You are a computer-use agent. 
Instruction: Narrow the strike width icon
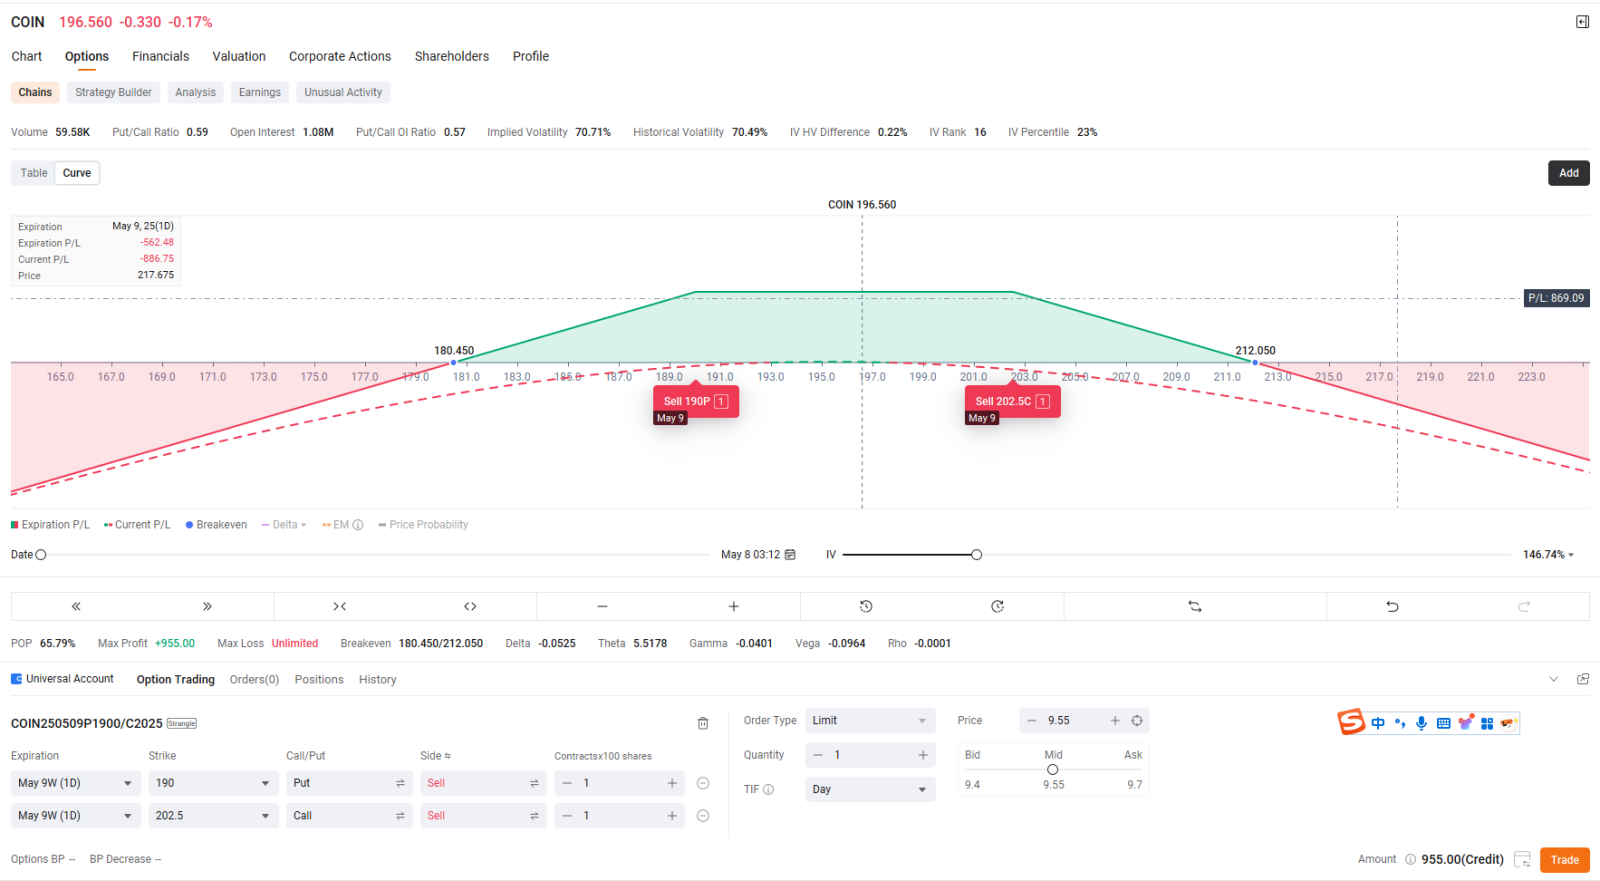pos(339,606)
